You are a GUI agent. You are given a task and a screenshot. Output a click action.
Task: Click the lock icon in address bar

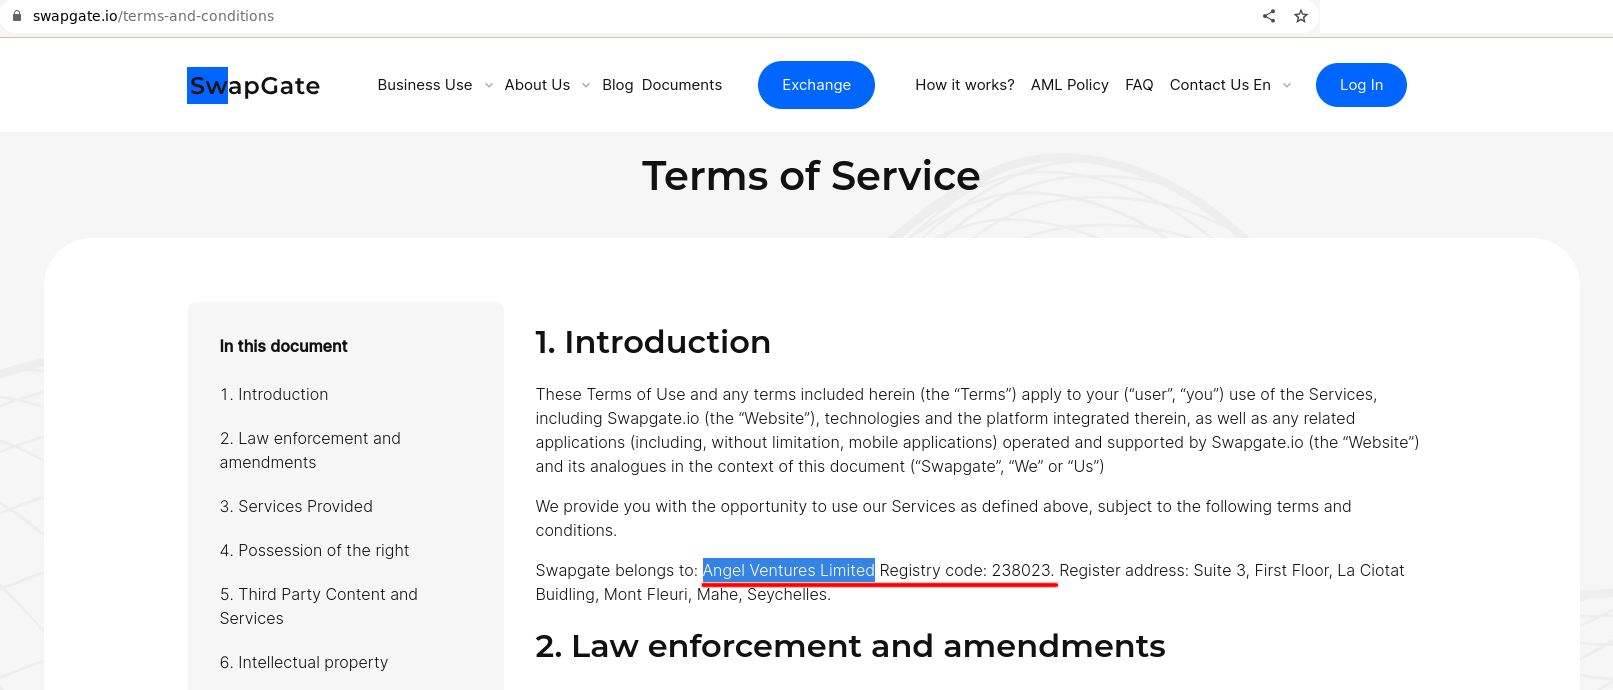click(16, 16)
